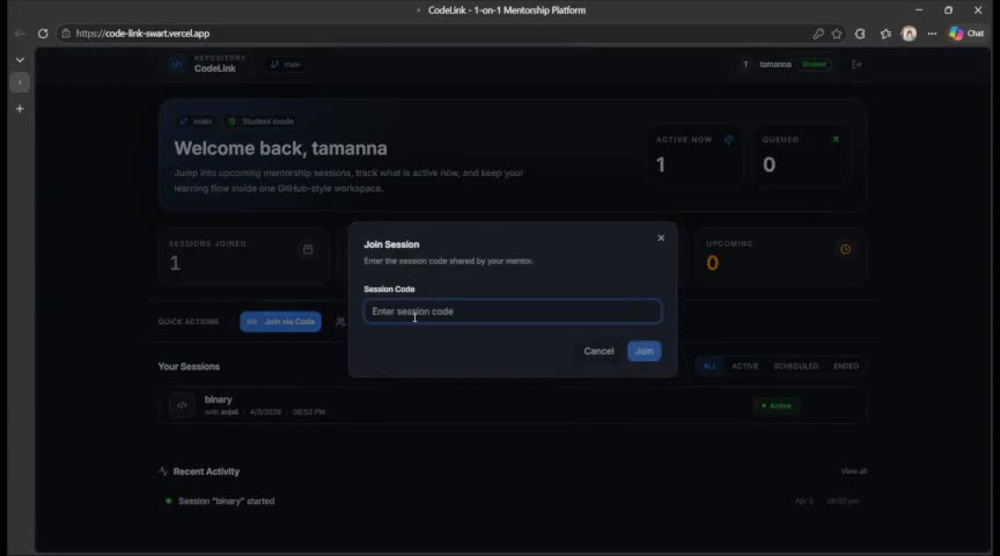Cancel the Join Session dialog
Screen dimensions: 1000x556
click(x=598, y=351)
